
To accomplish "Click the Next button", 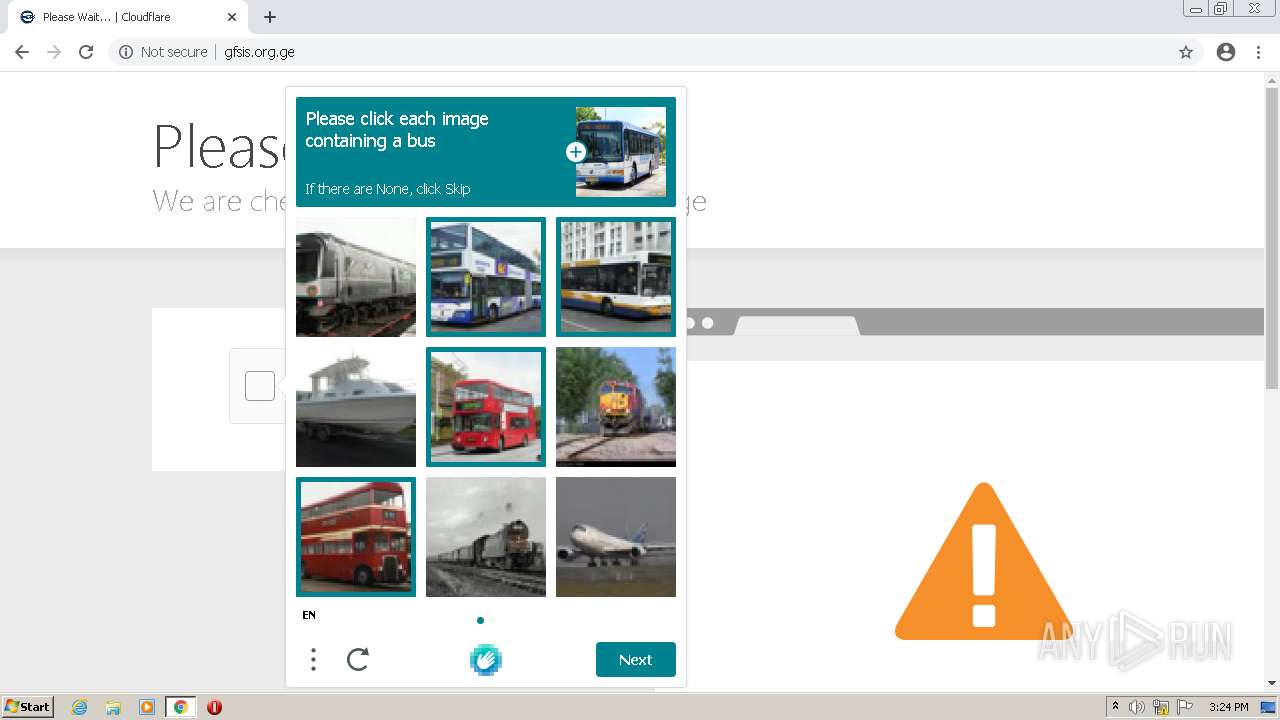I will click(636, 659).
